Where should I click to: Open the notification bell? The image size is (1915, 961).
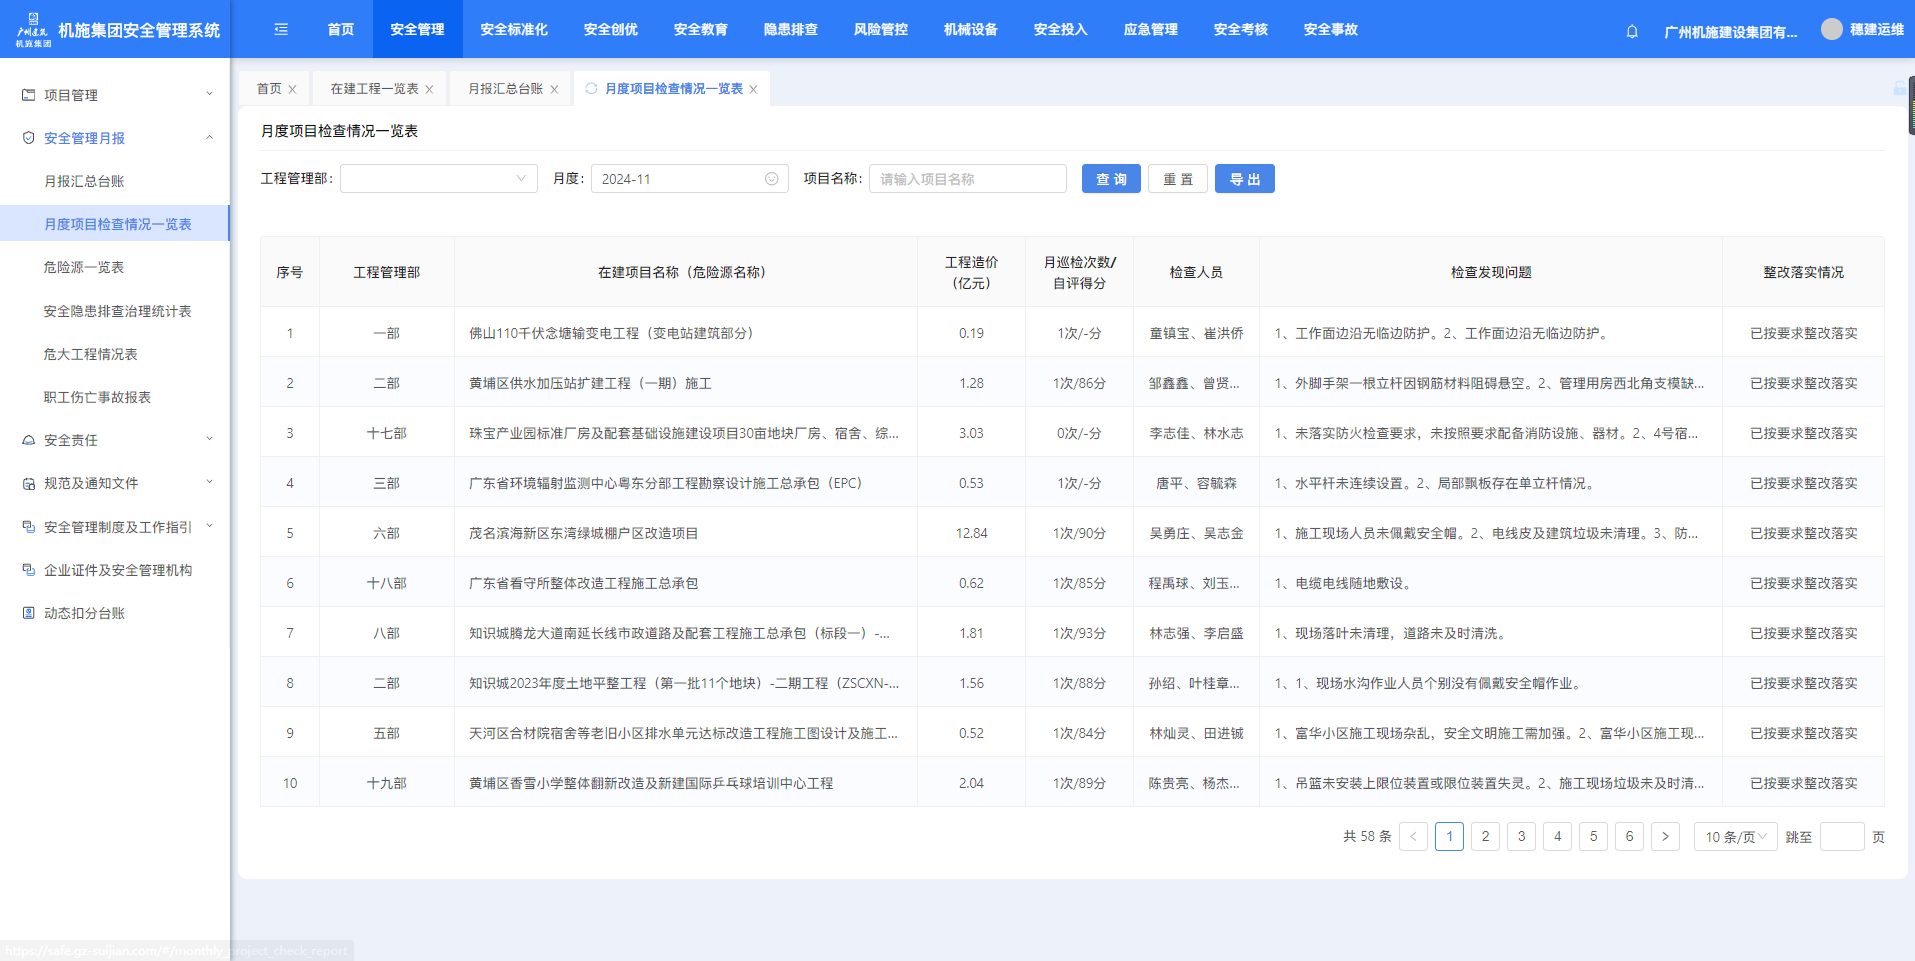1632,31
